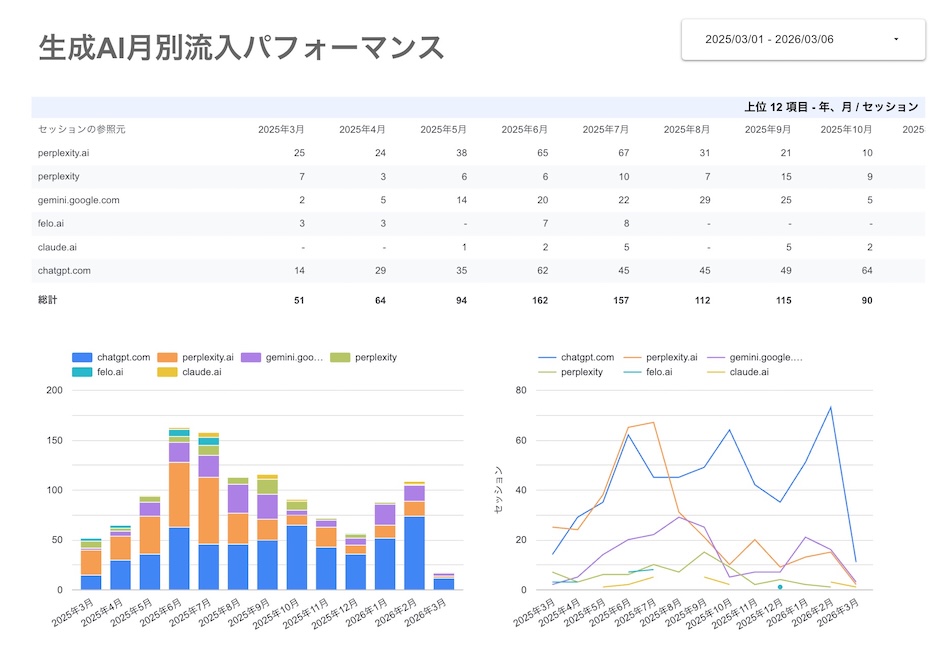Click the 2025年8月 stacked bar in bar chart

(238, 533)
